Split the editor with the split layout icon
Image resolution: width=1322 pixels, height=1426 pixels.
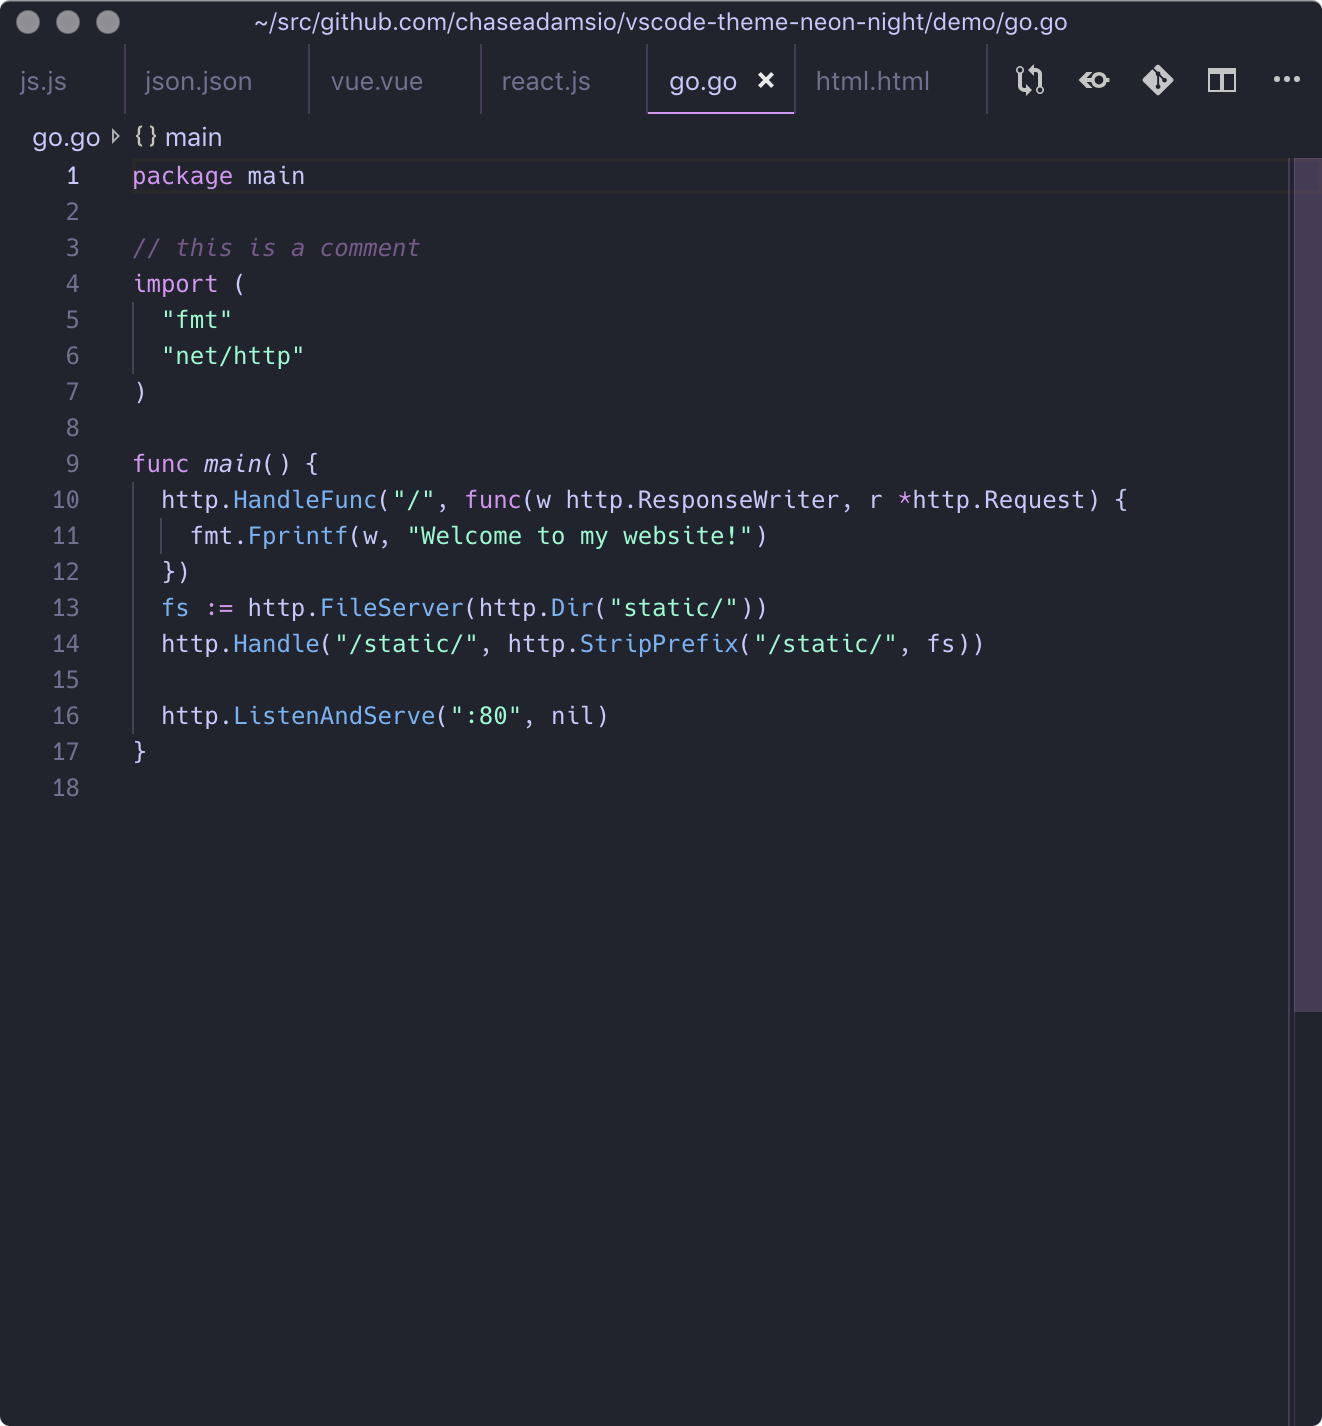point(1222,80)
